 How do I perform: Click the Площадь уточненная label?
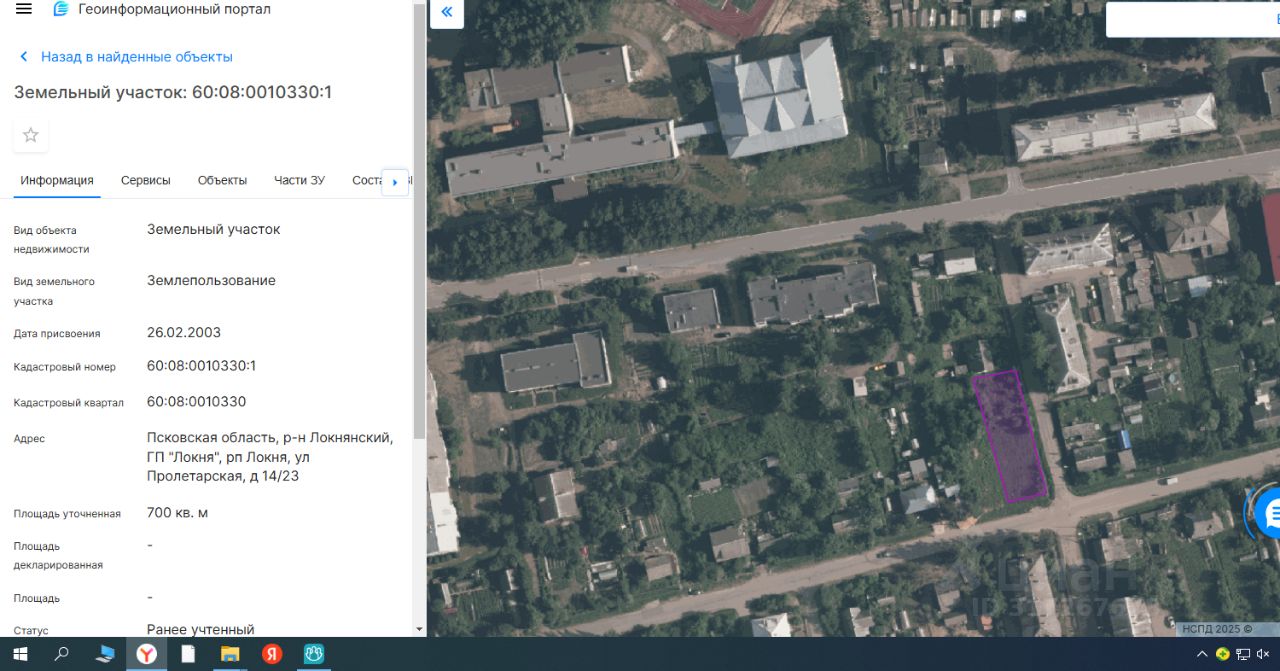coord(67,514)
